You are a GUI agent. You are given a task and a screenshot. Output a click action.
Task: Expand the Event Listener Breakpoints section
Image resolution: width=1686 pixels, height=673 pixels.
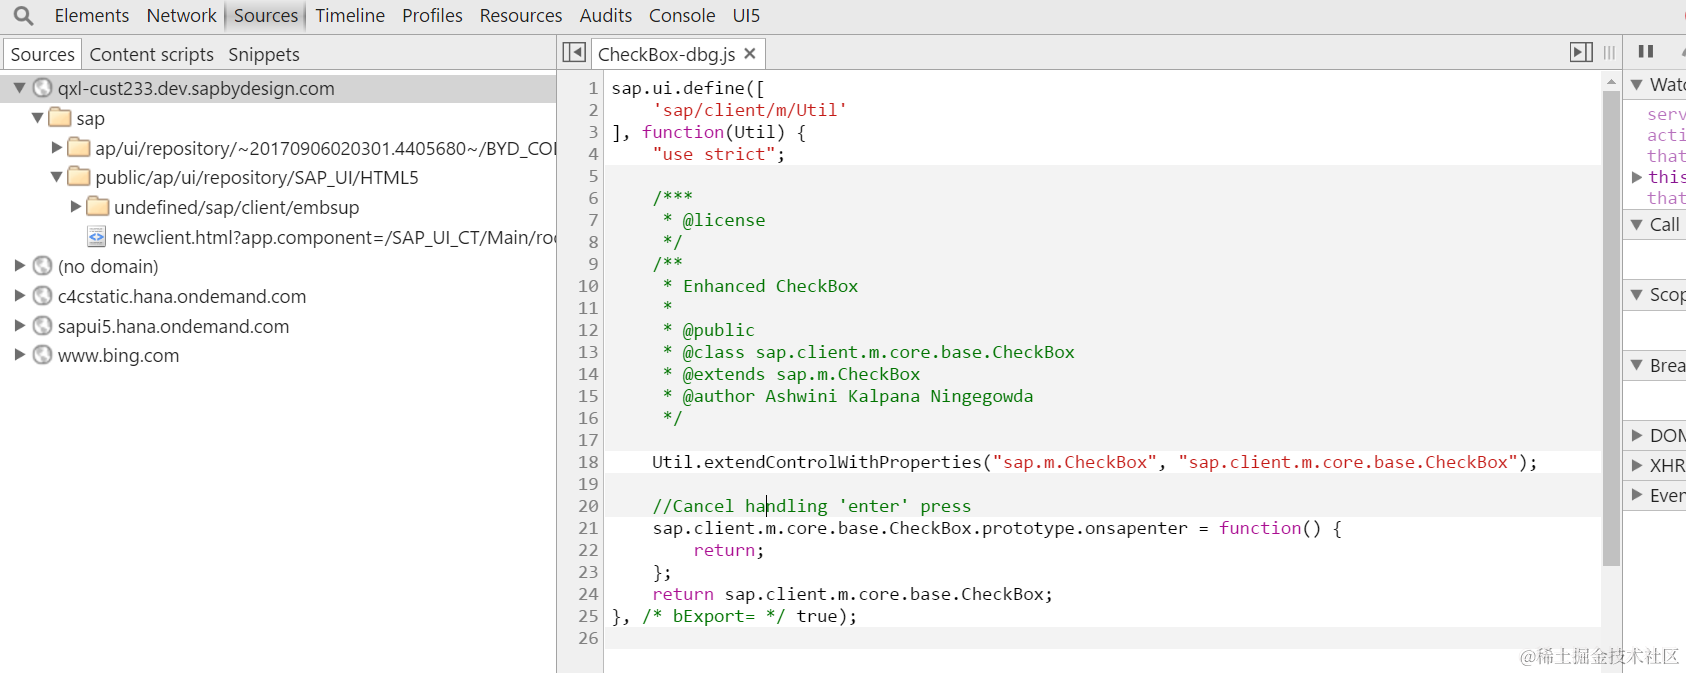1637,496
